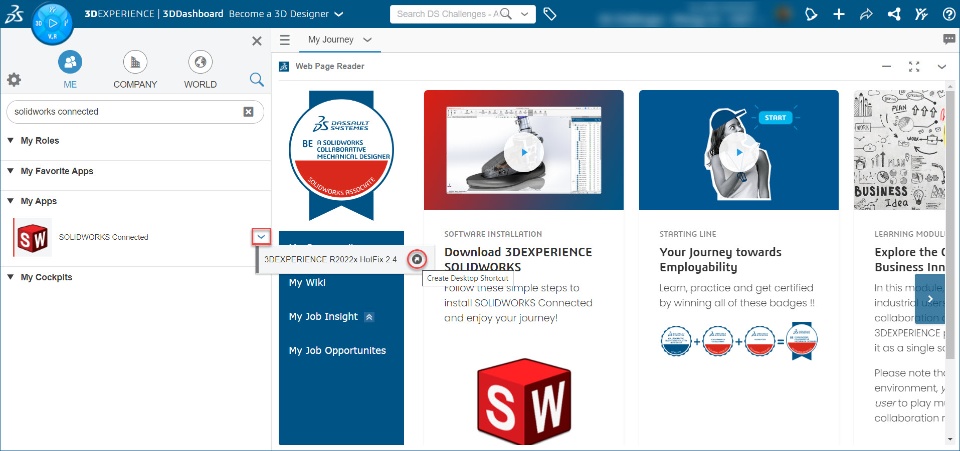
Task: Play the Software Installation video
Action: 523,150
